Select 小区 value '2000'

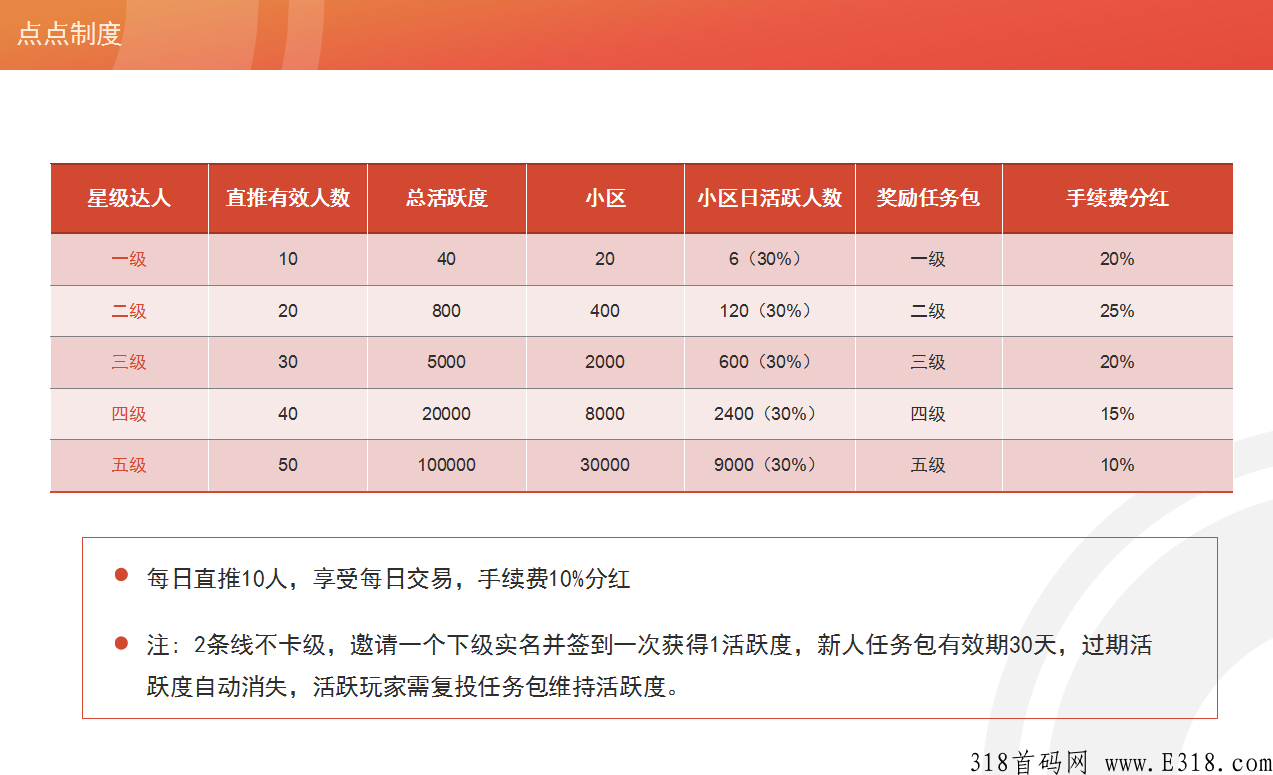(x=605, y=362)
